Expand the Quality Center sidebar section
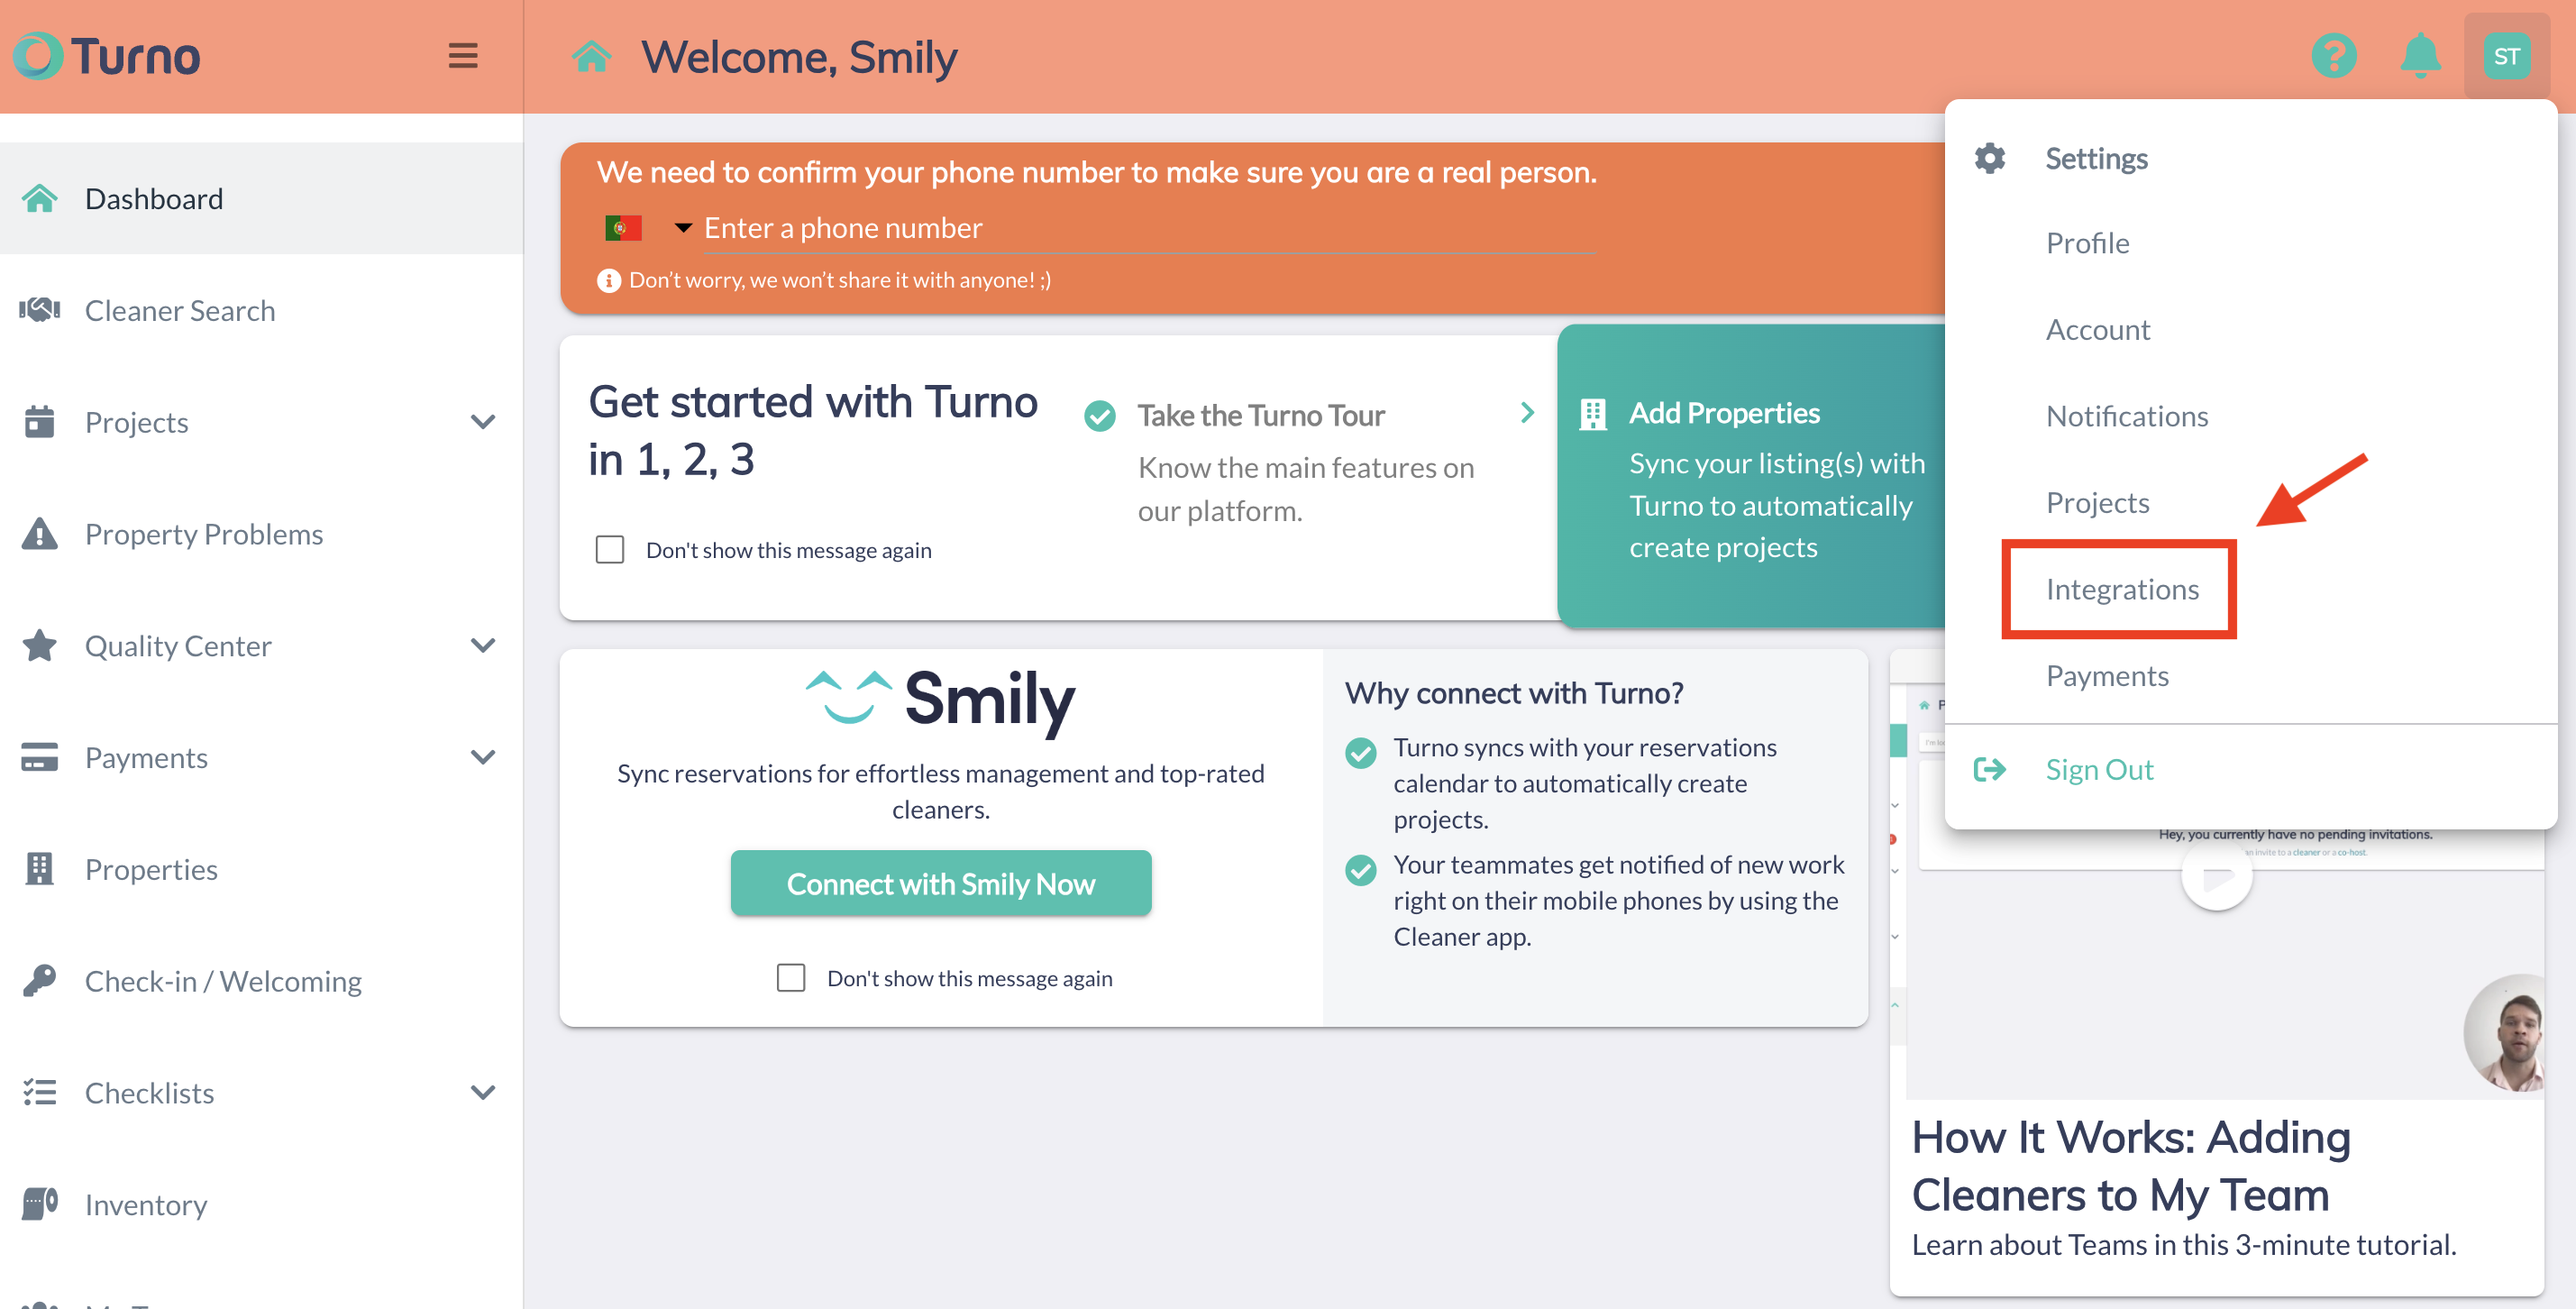 pyautogui.click(x=483, y=646)
